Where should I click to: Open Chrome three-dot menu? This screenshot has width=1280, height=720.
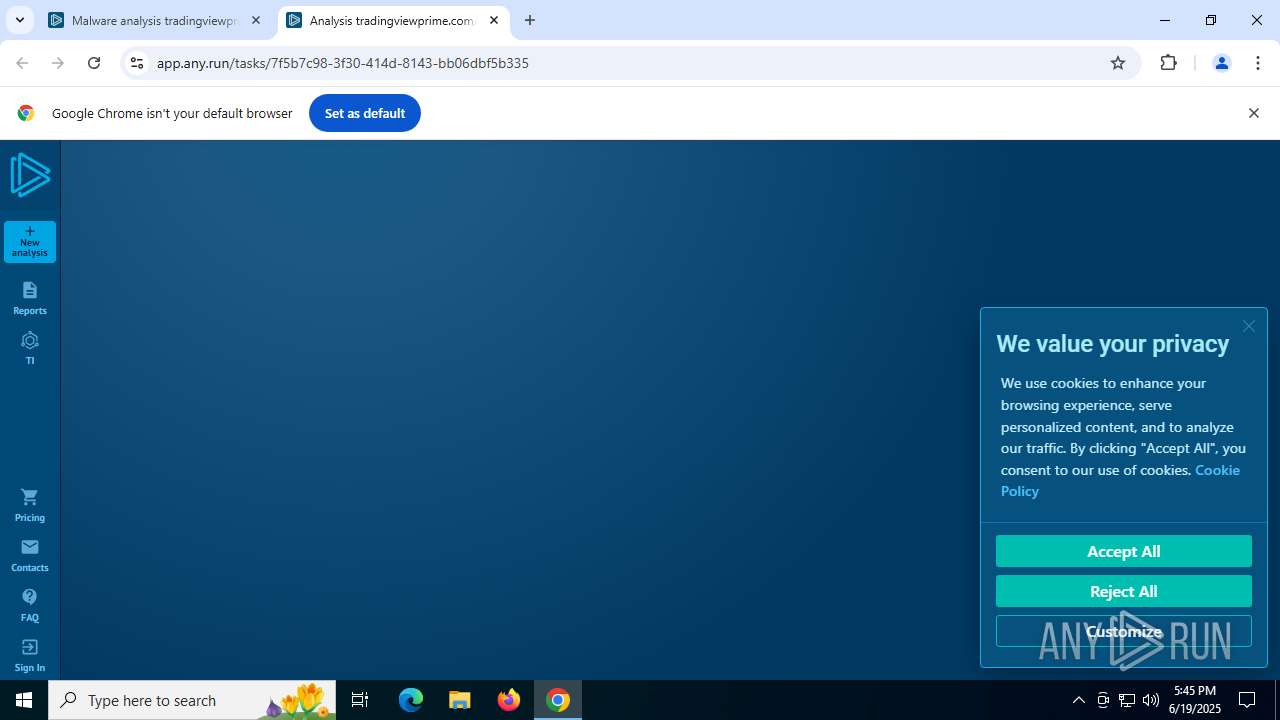point(1258,63)
